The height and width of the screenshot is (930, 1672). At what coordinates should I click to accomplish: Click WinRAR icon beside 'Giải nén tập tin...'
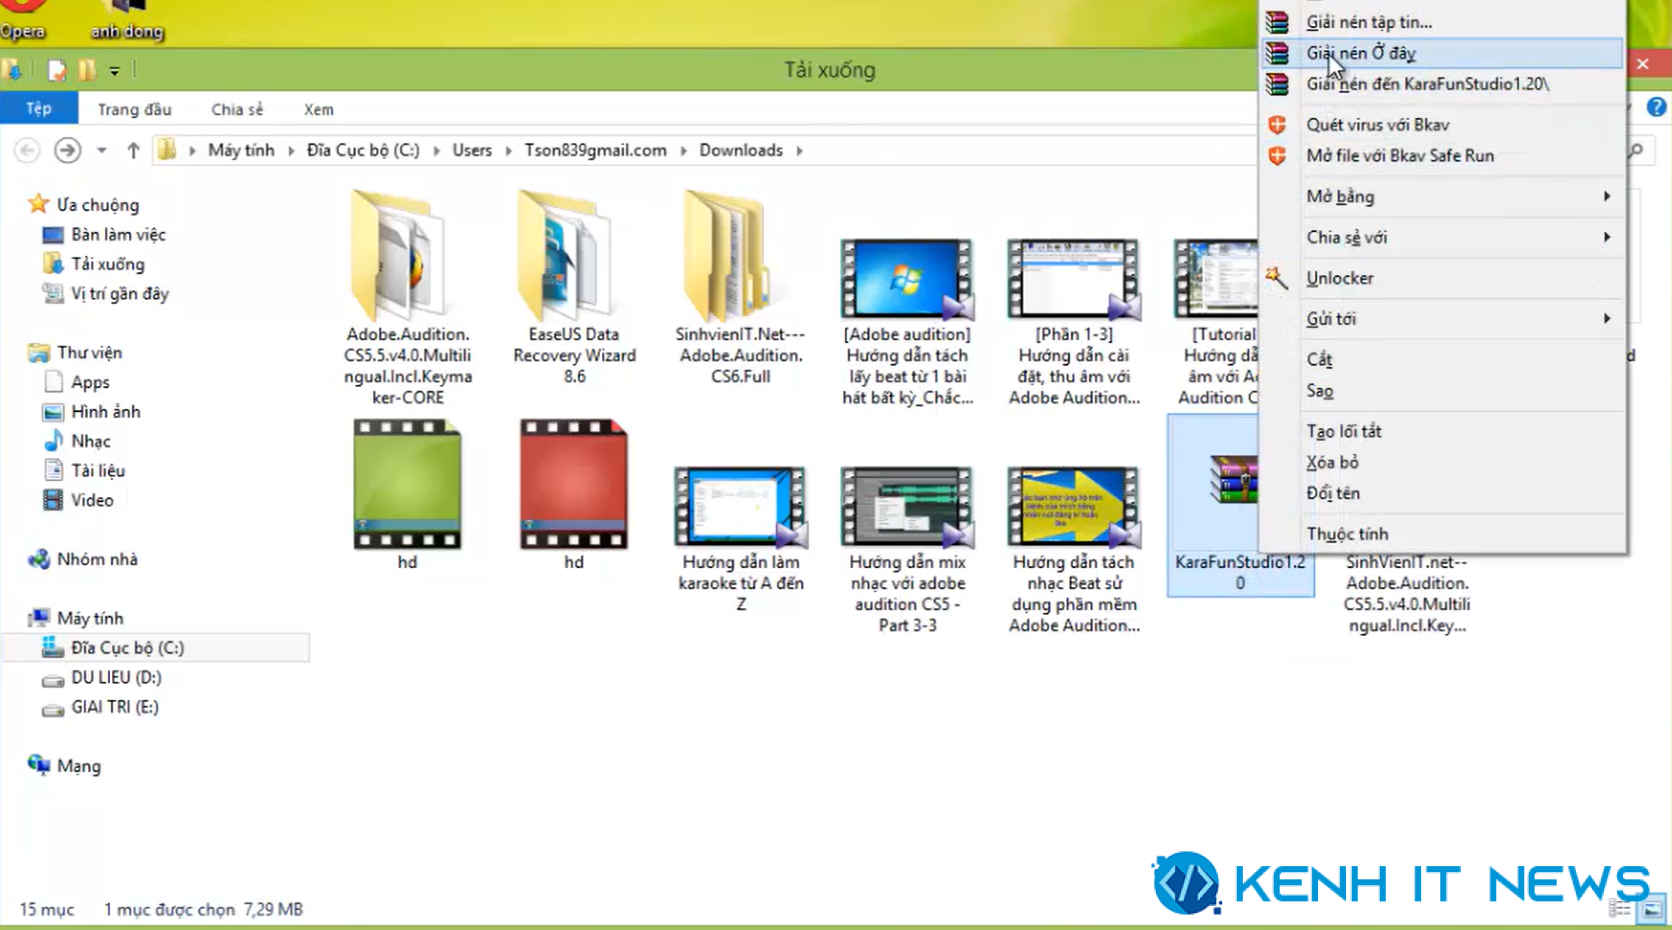pyautogui.click(x=1277, y=21)
